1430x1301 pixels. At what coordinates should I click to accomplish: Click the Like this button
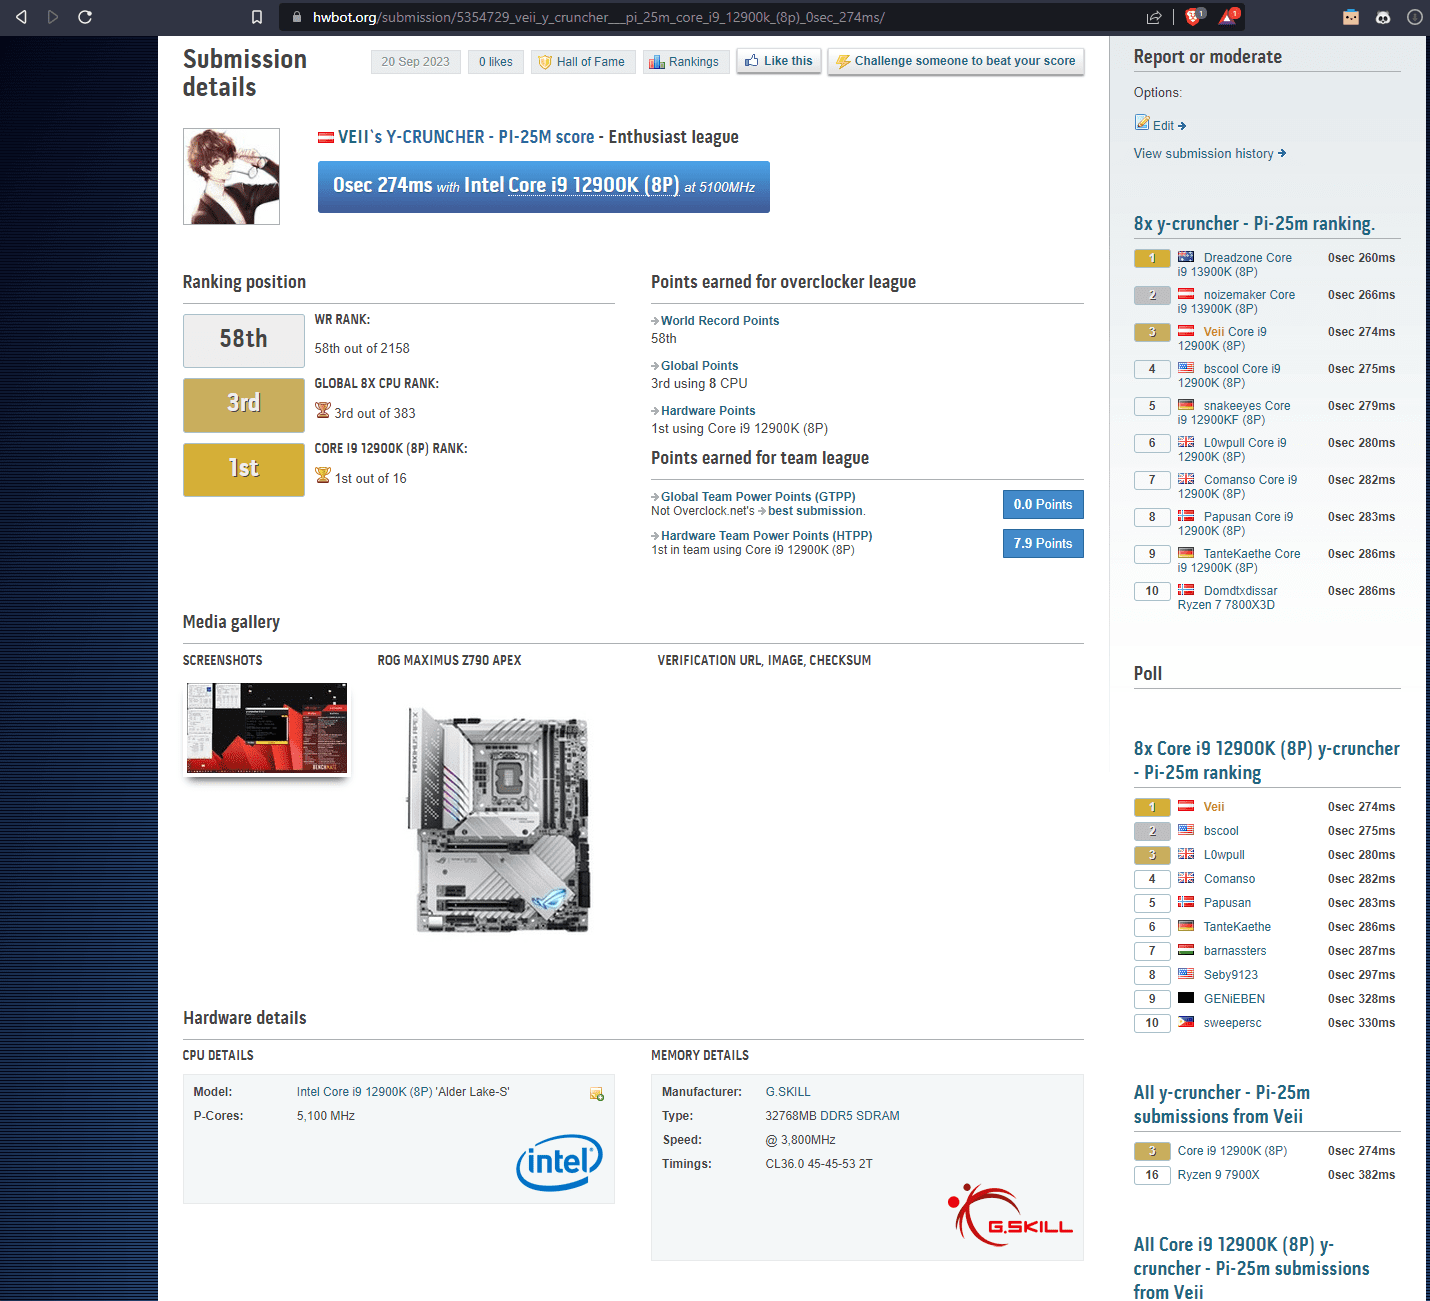[779, 61]
